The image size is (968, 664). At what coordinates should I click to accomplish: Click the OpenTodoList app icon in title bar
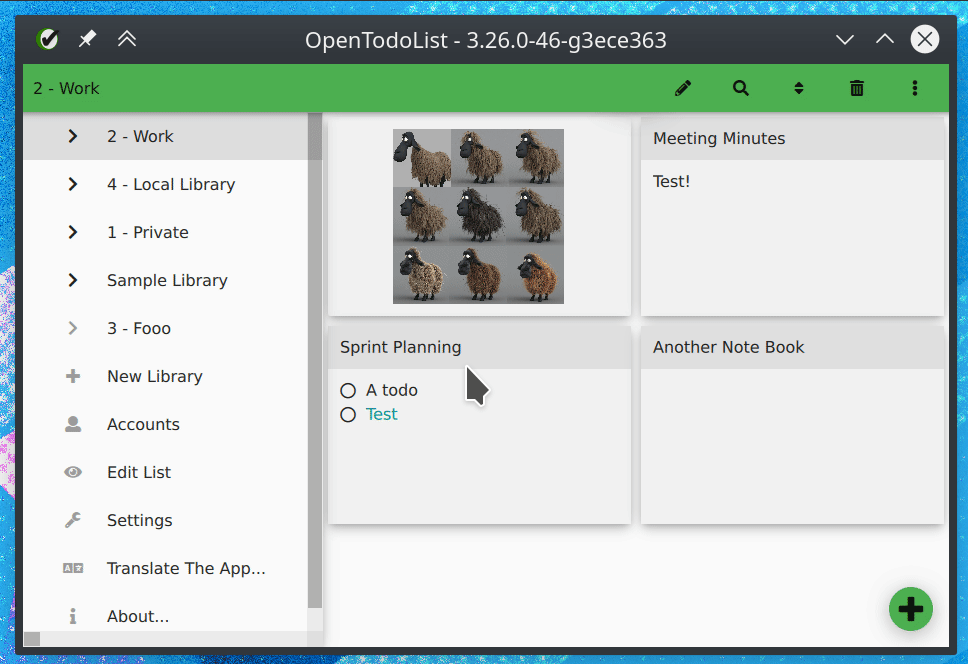47,39
